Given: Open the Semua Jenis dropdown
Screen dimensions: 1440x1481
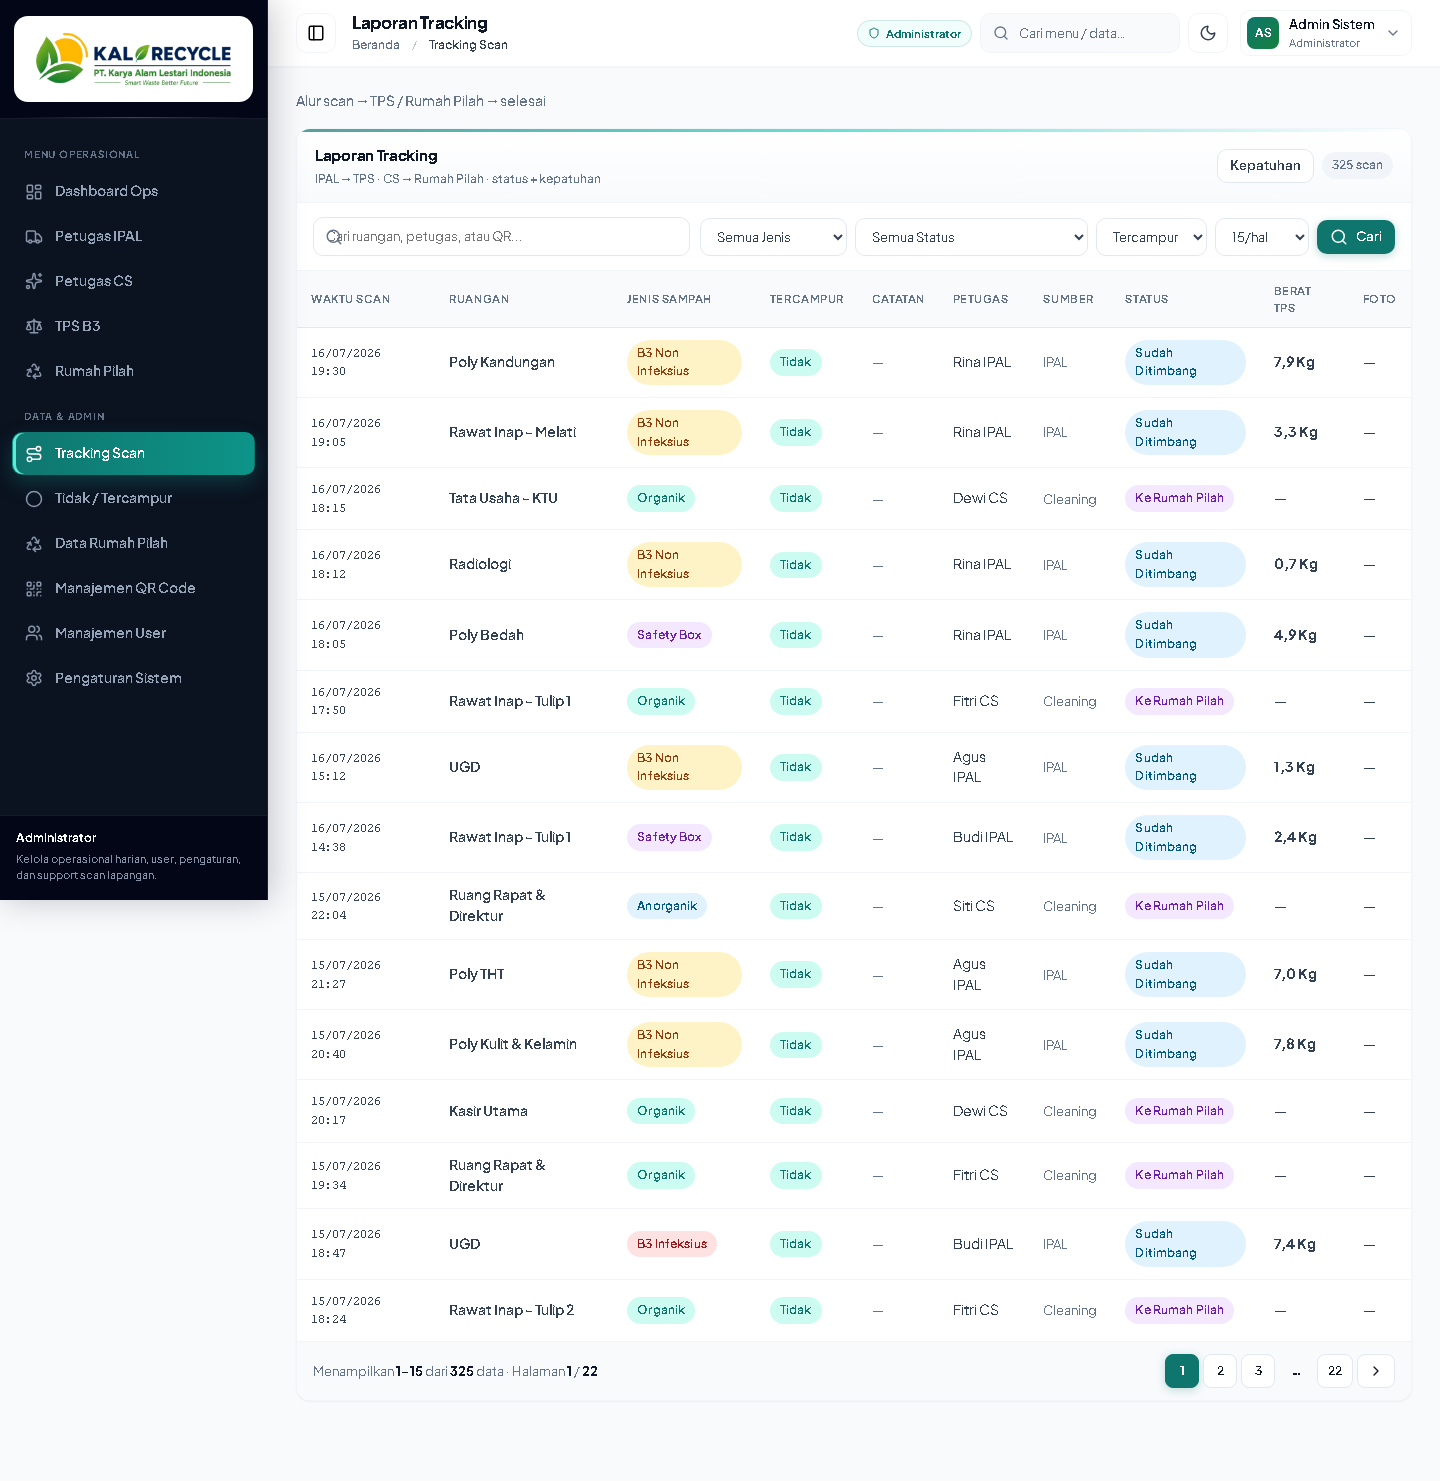Looking at the screenshot, I should coord(773,237).
